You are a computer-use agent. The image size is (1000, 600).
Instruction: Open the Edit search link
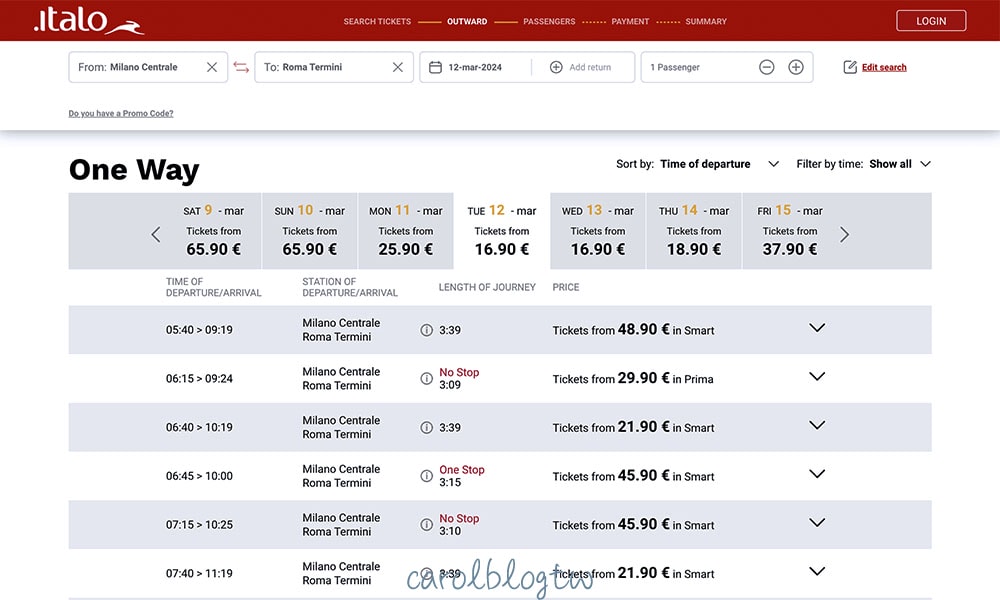(x=884, y=67)
